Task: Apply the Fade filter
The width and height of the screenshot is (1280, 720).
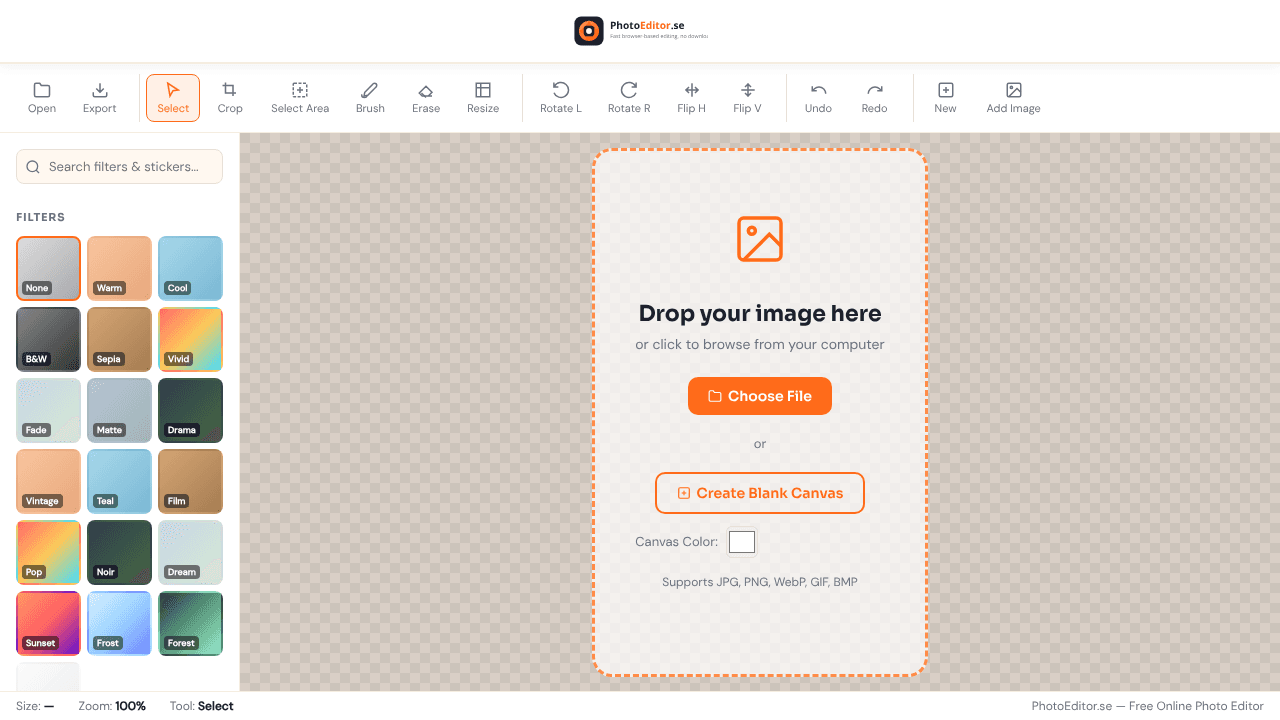Action: click(48, 410)
